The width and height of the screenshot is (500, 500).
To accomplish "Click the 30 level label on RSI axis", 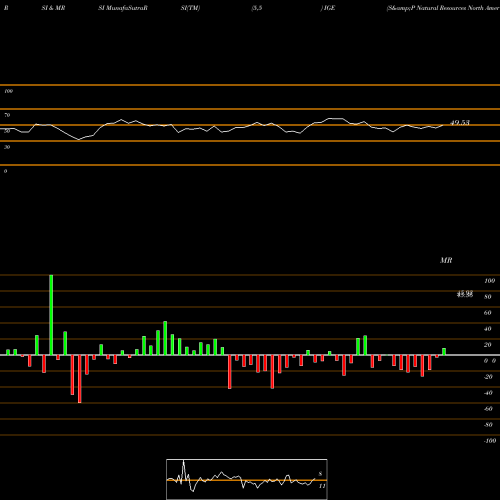I will tap(7, 147).
